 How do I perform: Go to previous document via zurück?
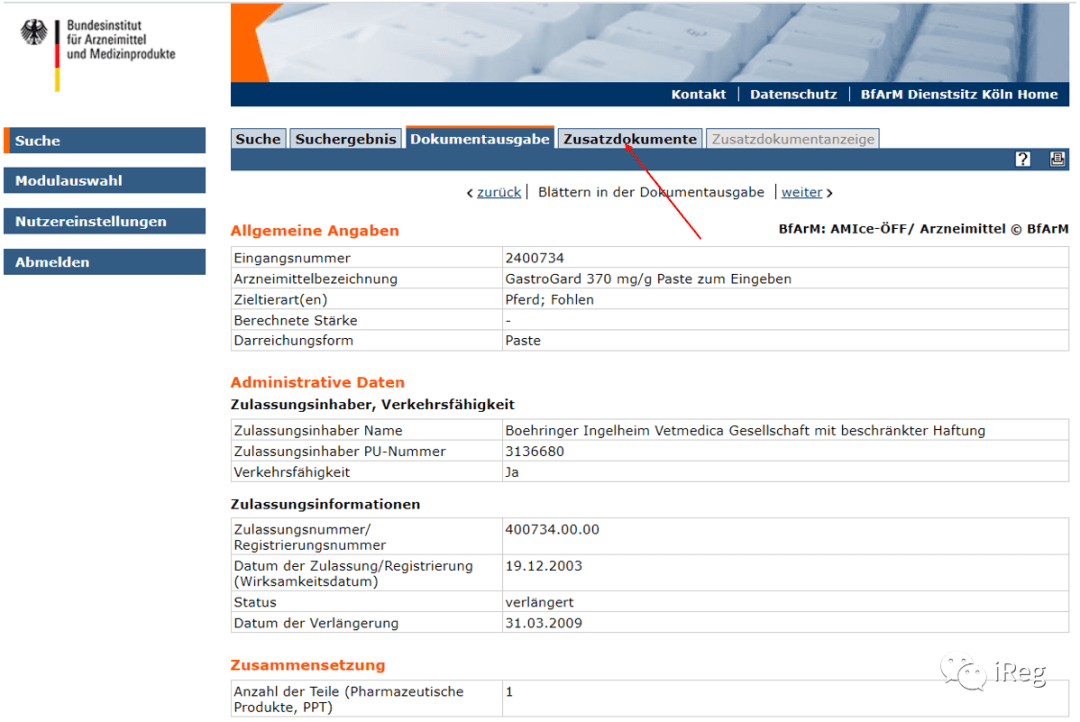[499, 192]
